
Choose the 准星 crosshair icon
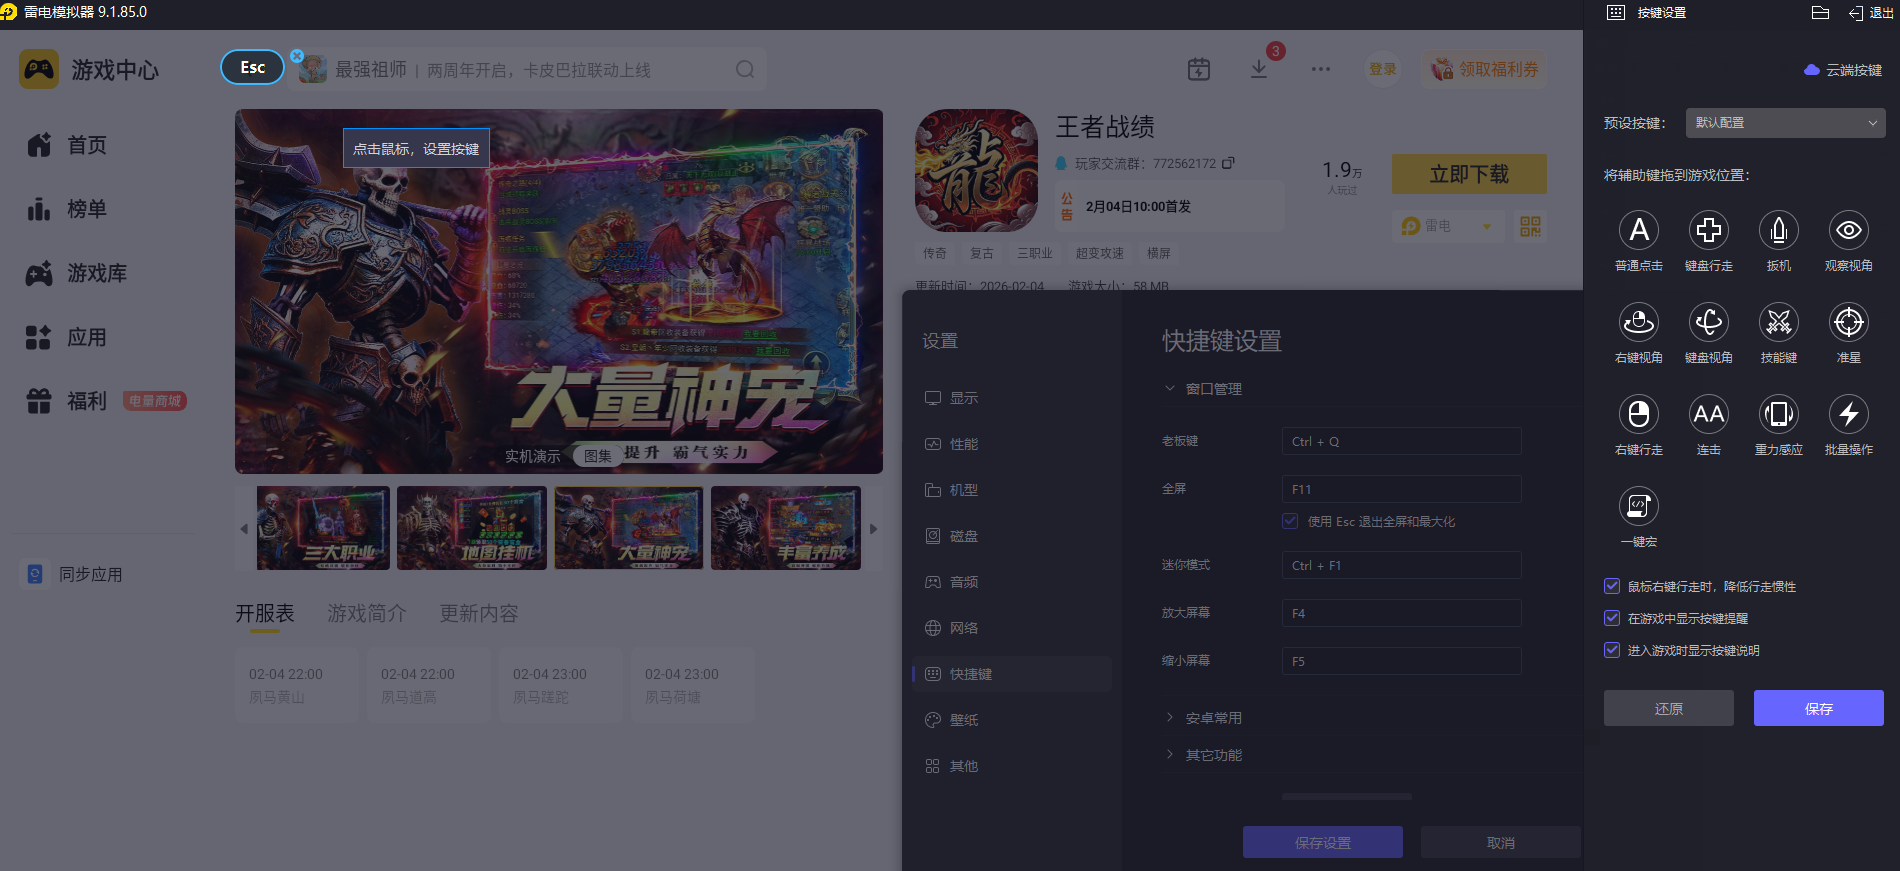click(1848, 322)
